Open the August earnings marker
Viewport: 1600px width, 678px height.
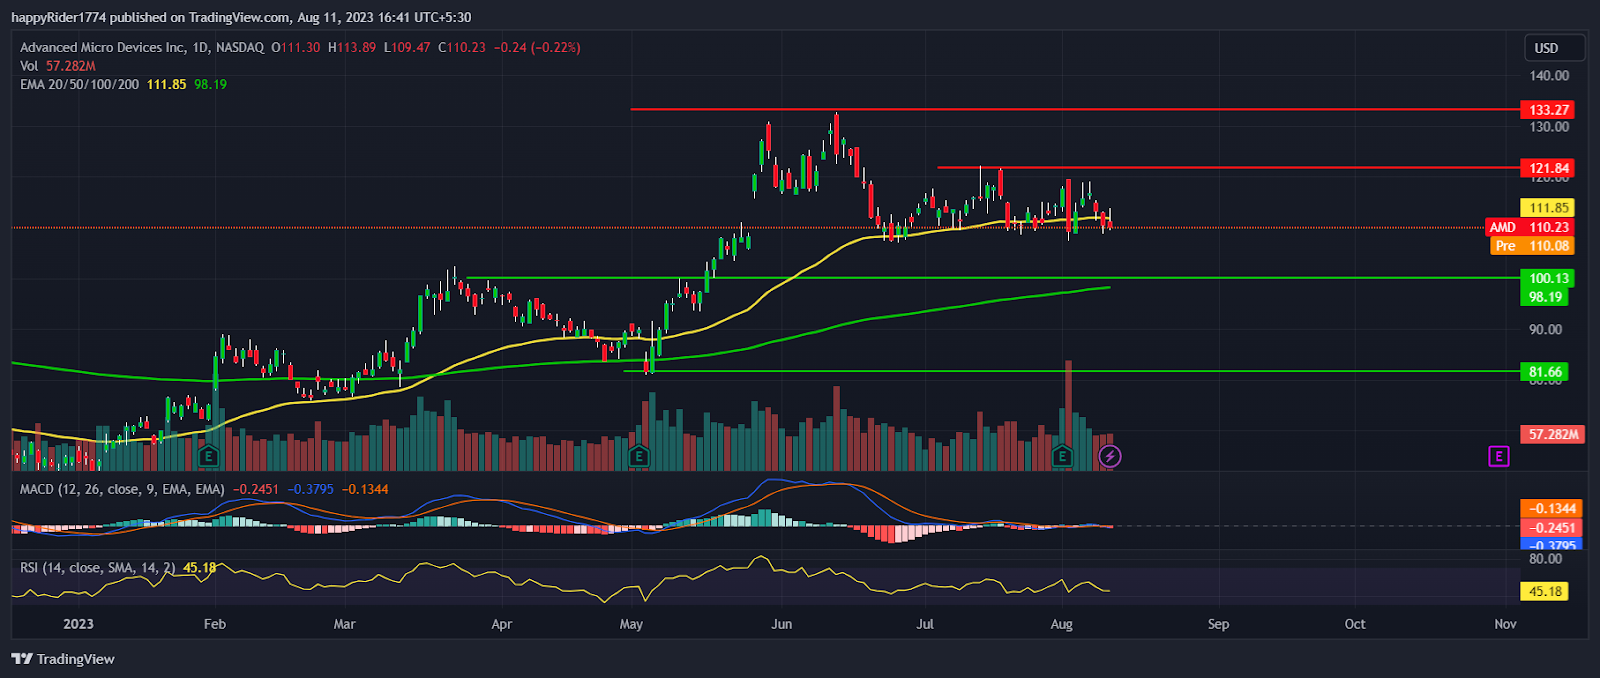[1062, 457]
